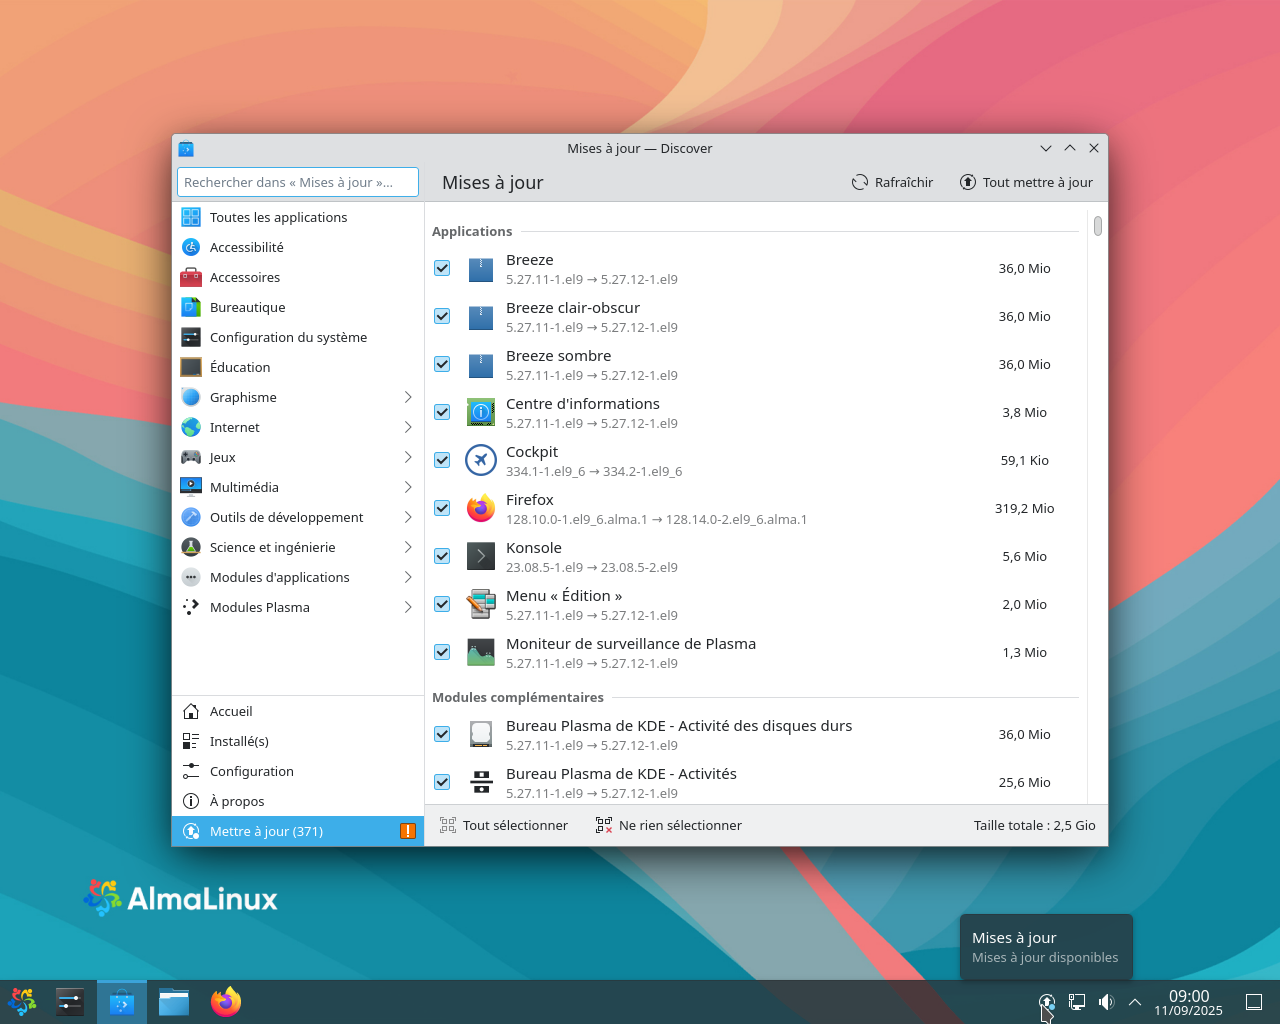Focus the Rechercher dans Mises à jour field

click(x=298, y=182)
